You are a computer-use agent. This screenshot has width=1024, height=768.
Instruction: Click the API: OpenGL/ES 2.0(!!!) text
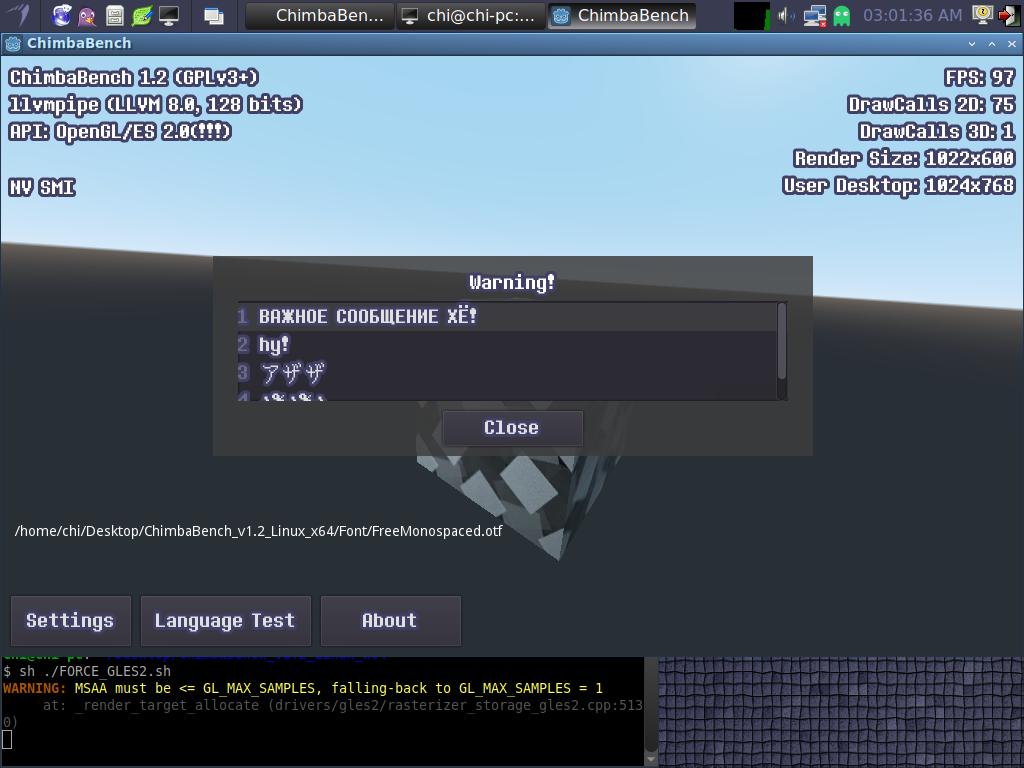(120, 132)
